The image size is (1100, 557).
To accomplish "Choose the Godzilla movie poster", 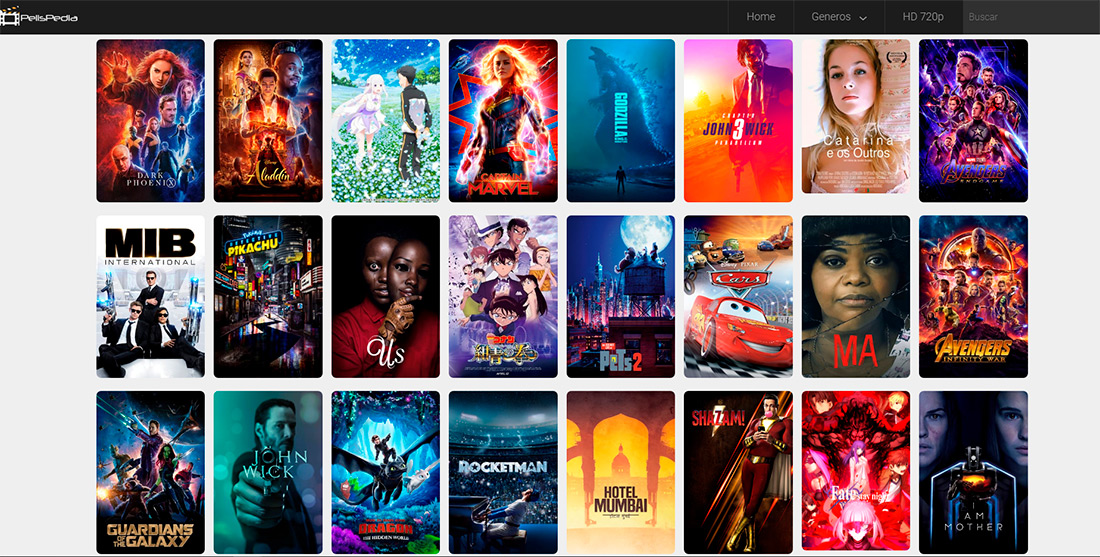I will (x=620, y=120).
